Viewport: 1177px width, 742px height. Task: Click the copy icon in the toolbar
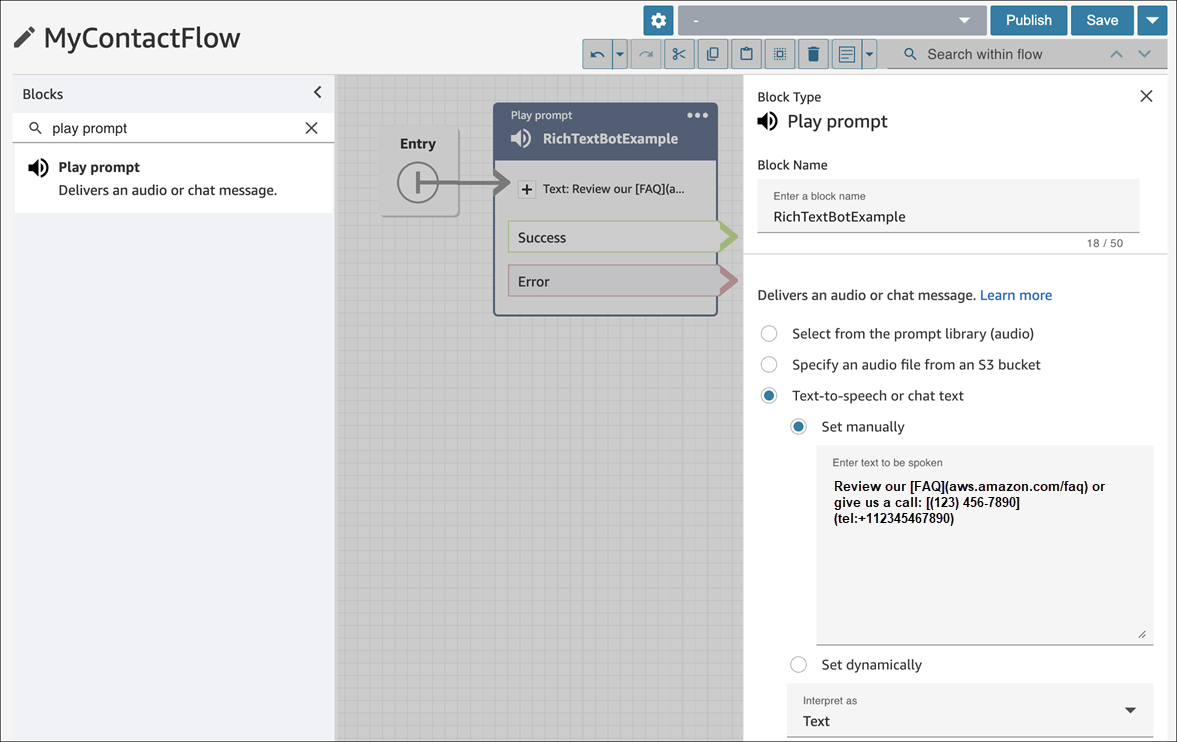coord(712,54)
